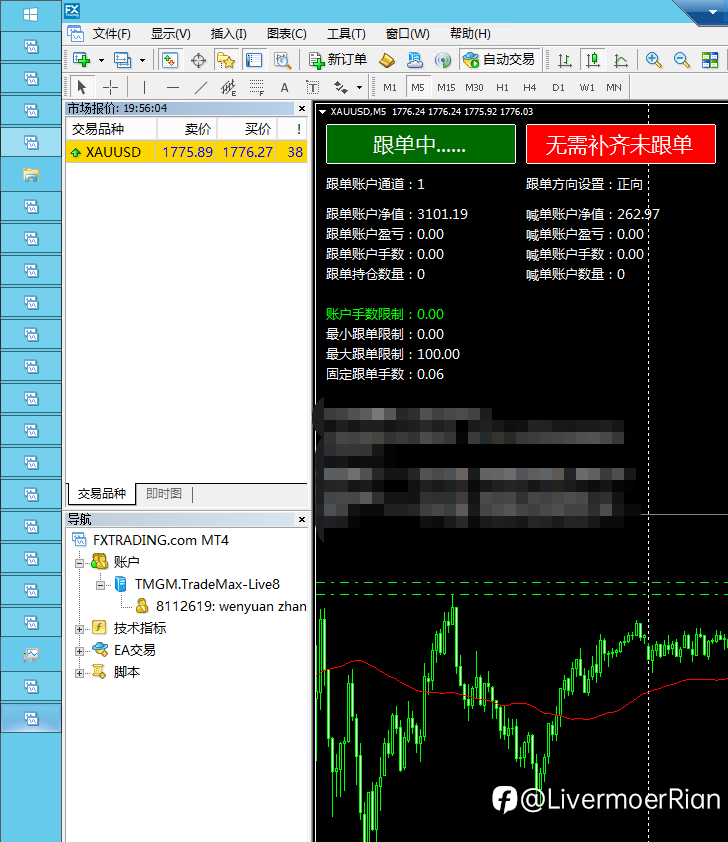Switch to the 即时图 tab
The height and width of the screenshot is (842, 728).
pos(164,493)
